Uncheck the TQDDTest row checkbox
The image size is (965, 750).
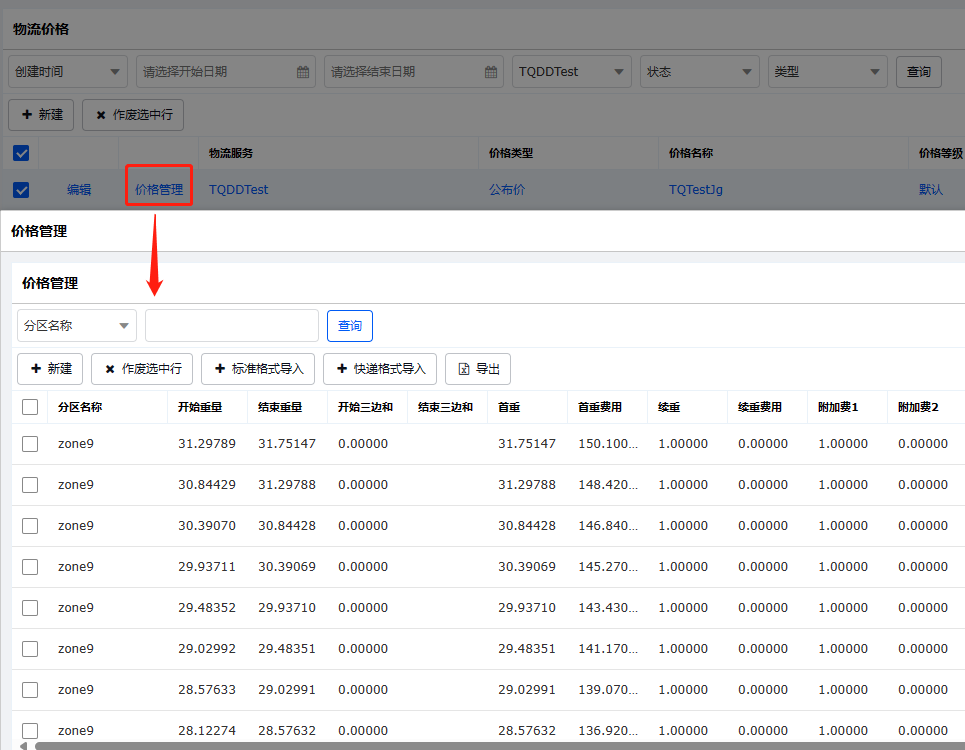coord(21,190)
